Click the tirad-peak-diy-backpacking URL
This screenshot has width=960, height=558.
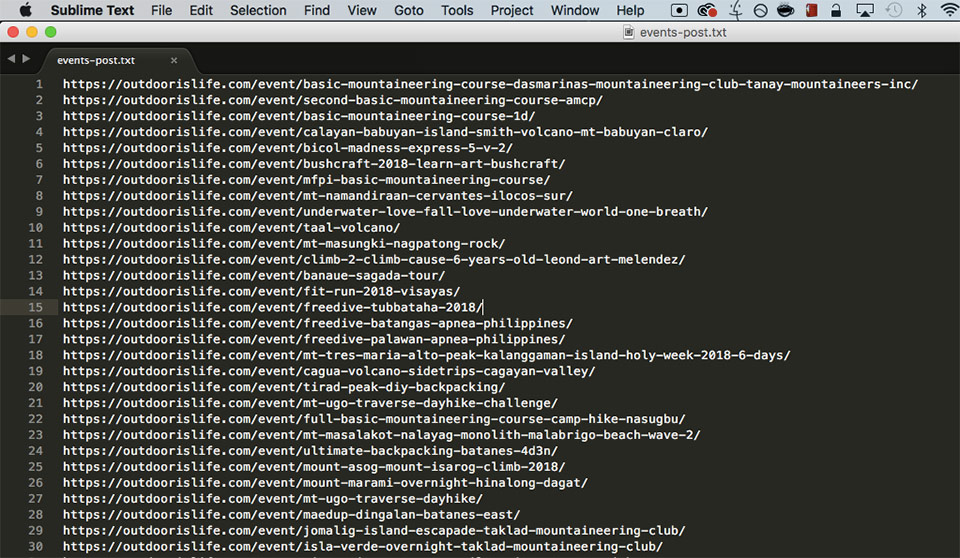coord(284,386)
